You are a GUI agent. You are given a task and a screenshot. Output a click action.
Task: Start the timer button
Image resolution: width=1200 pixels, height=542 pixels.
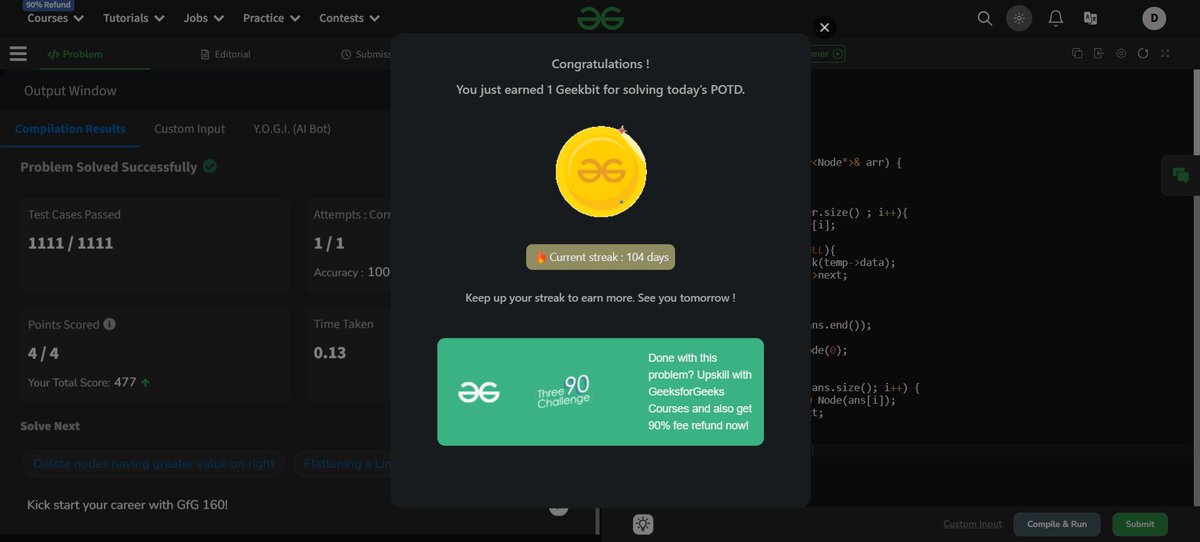(x=828, y=54)
